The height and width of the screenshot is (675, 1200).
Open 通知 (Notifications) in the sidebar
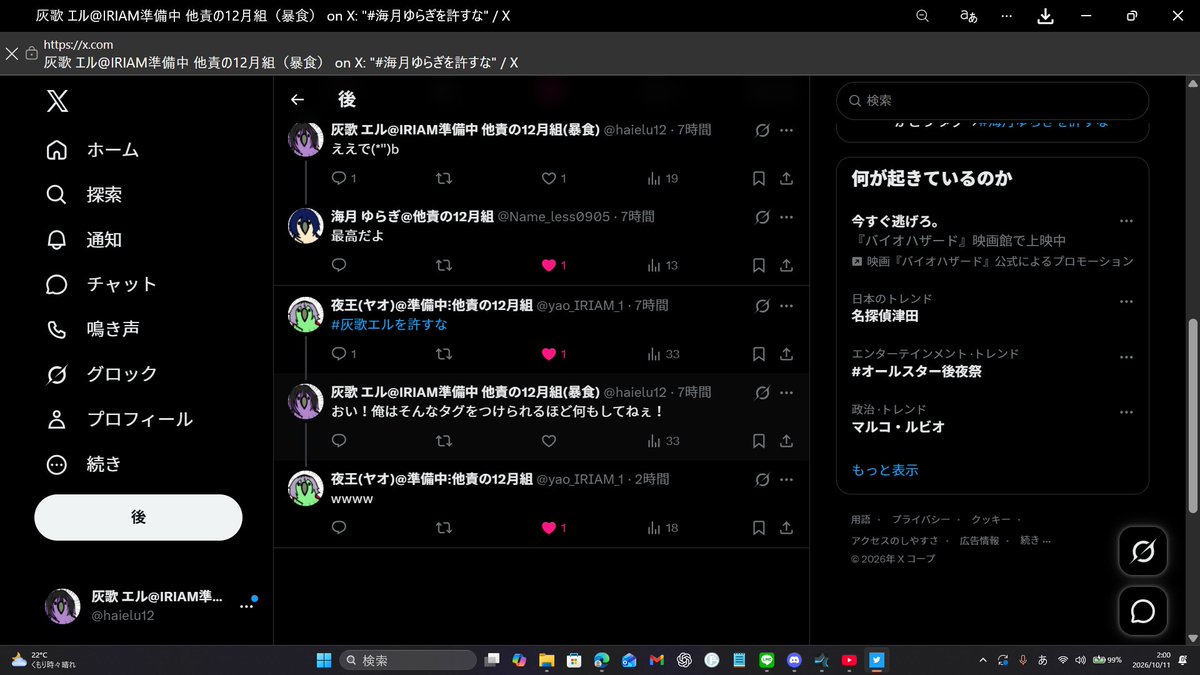click(x=84, y=240)
